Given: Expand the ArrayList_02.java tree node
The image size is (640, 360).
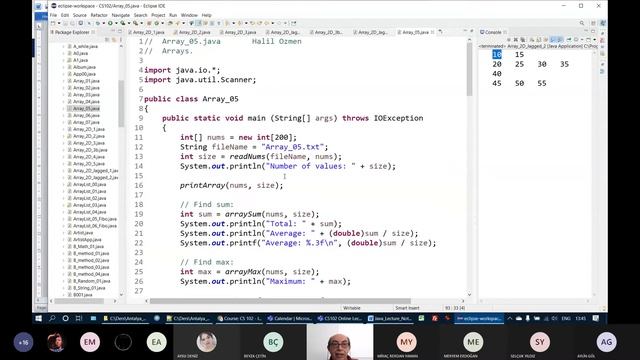Looking at the screenshot, I should point(64,198).
